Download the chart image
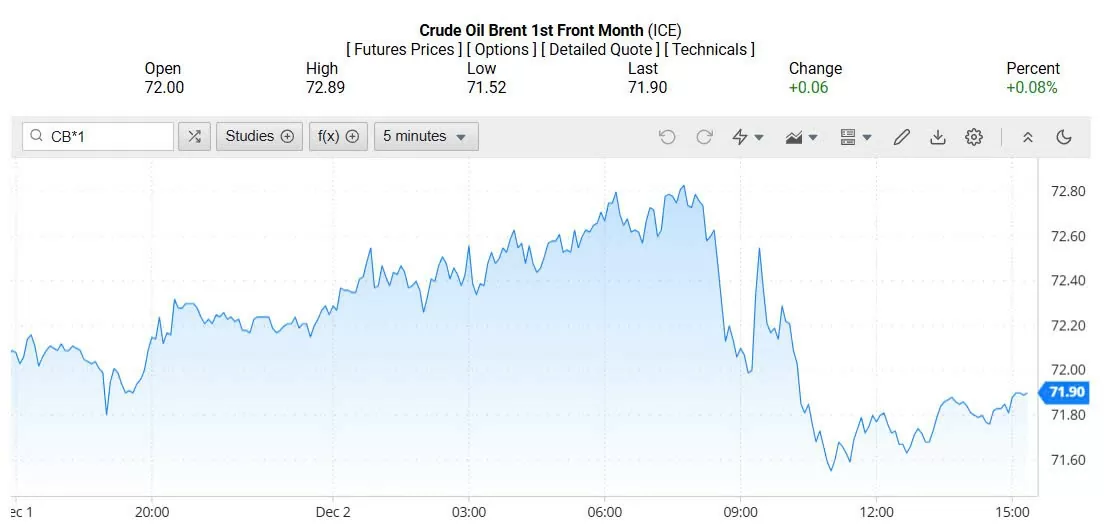 click(938, 137)
